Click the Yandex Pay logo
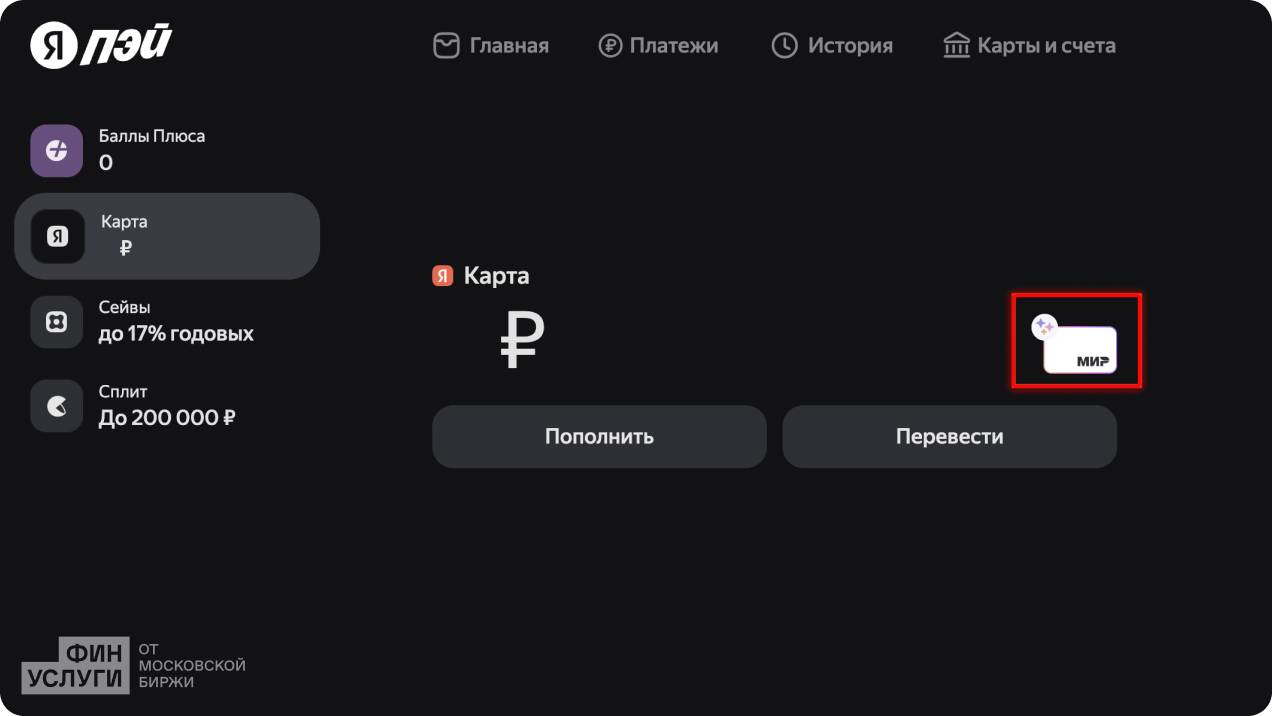 (x=101, y=45)
